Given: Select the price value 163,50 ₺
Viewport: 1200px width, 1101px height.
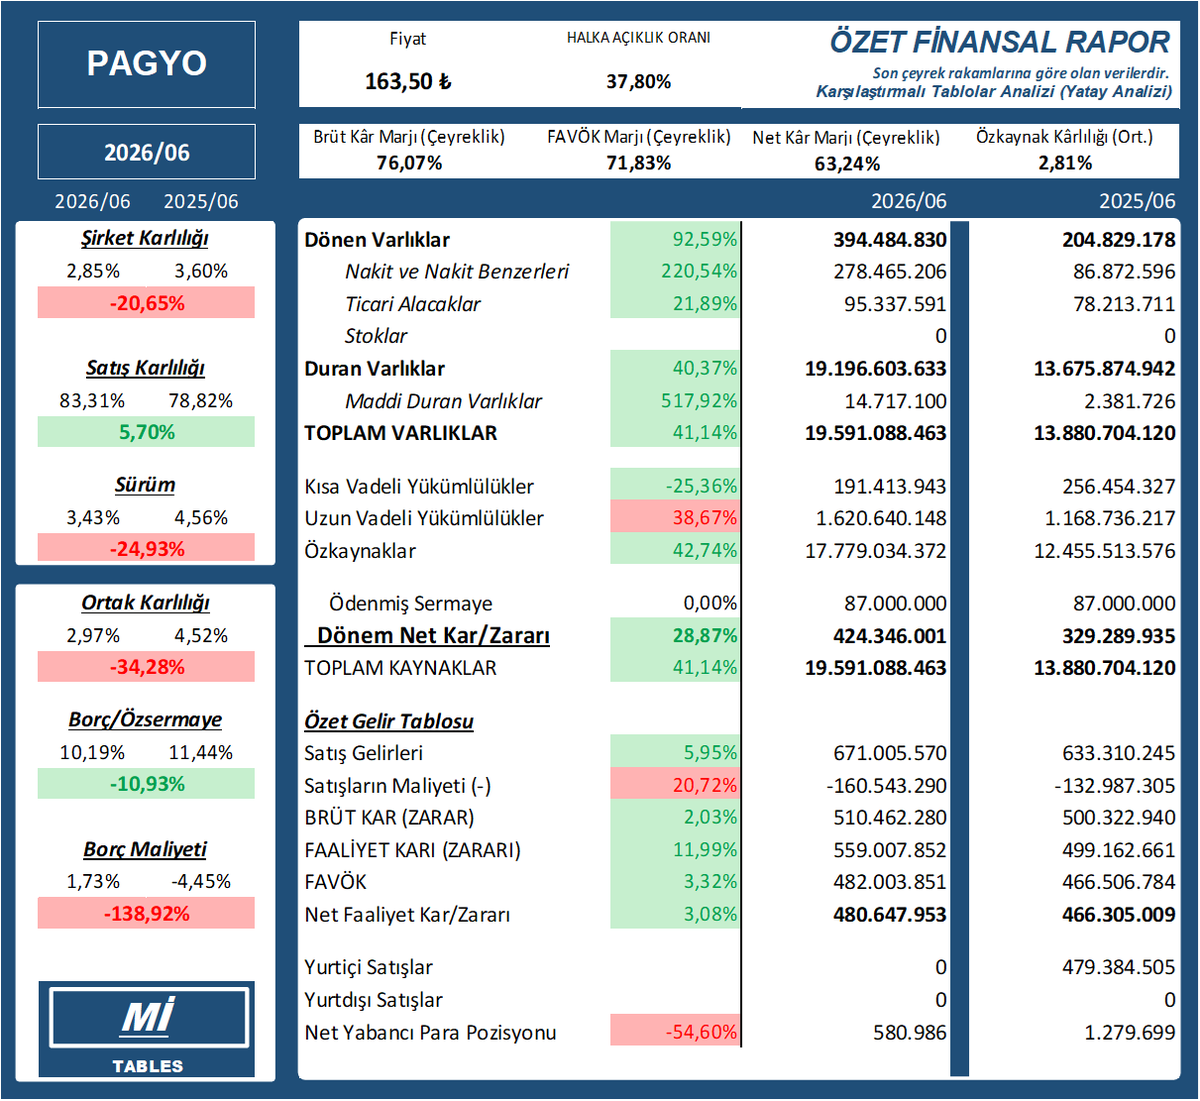Looking at the screenshot, I should click(408, 81).
